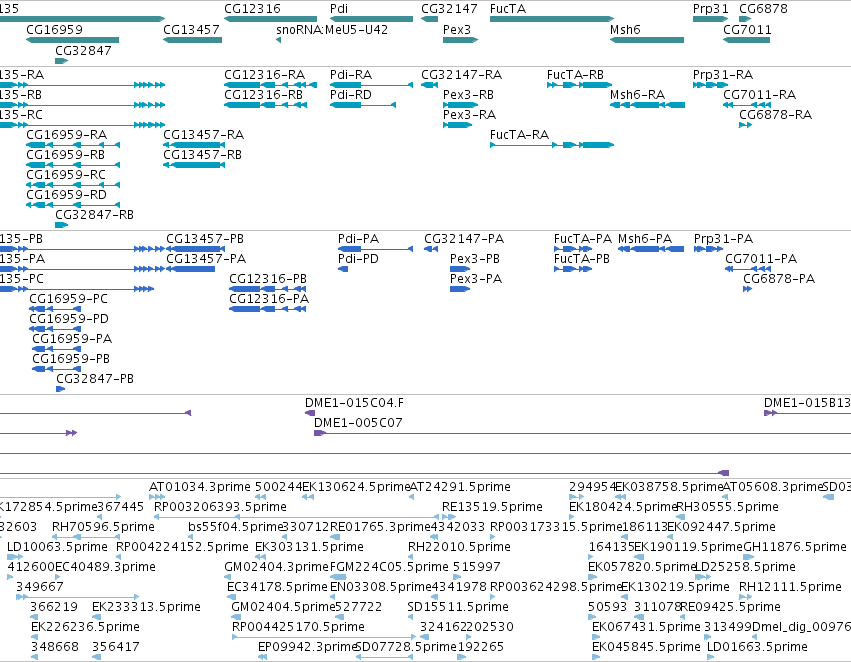Select transcript label Pex3-RB
This screenshot has width=851, height=662.
(x=468, y=95)
